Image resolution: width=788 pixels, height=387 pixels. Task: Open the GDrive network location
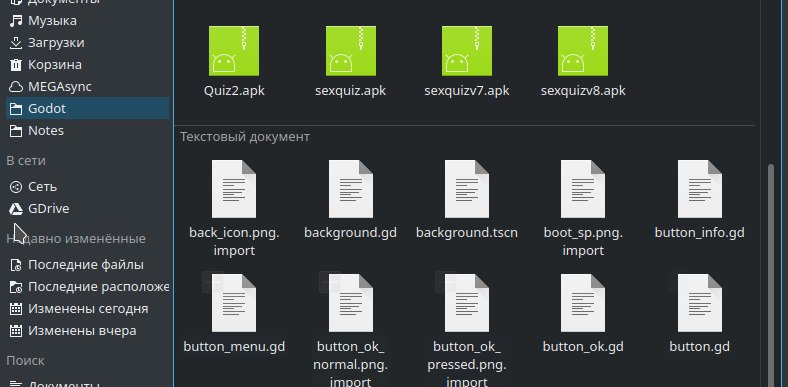pyautogui.click(x=87, y=209)
